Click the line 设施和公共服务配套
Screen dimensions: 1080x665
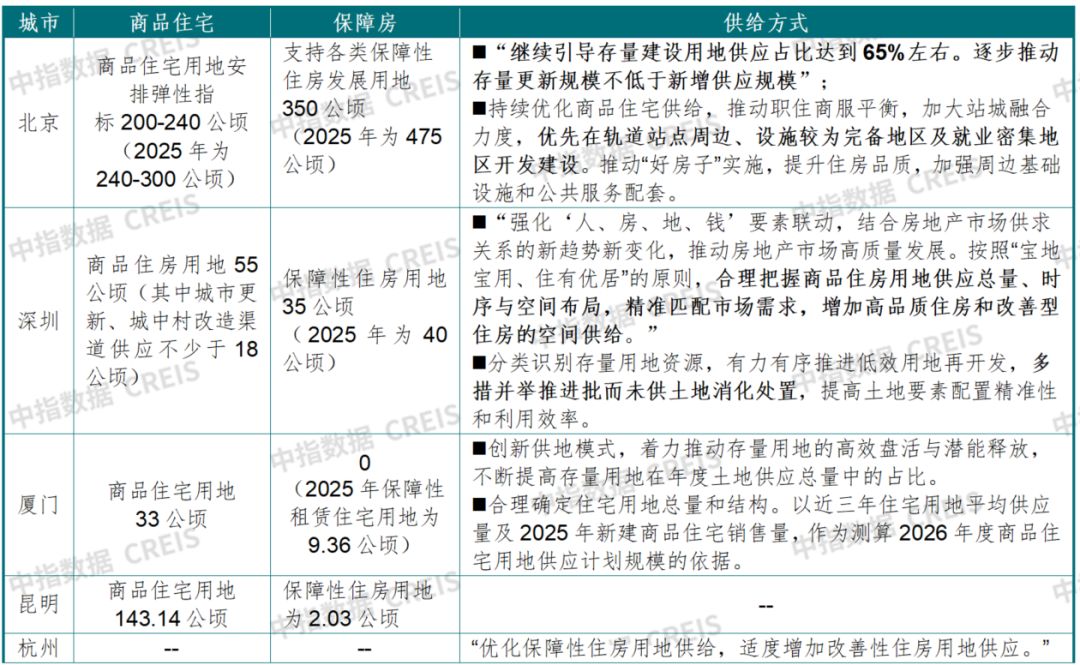click(x=568, y=193)
